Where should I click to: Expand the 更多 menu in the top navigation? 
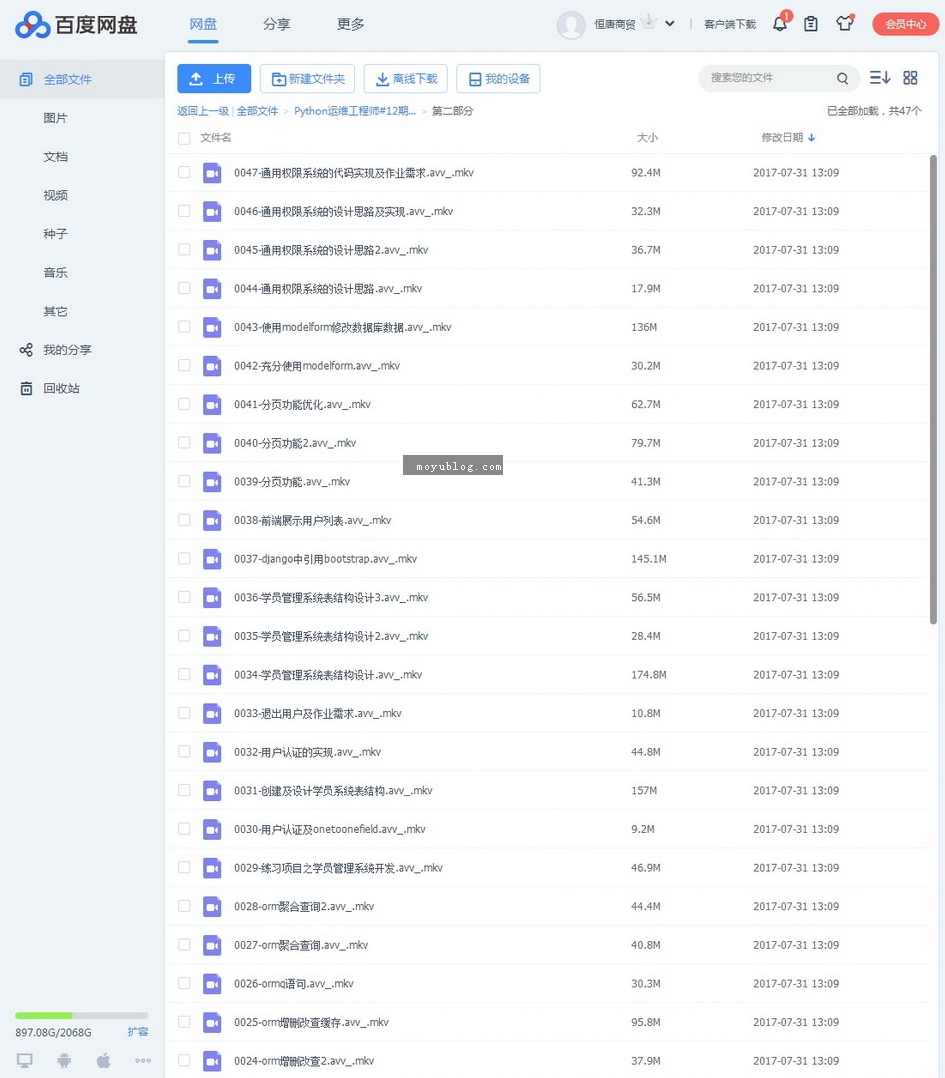tap(350, 24)
